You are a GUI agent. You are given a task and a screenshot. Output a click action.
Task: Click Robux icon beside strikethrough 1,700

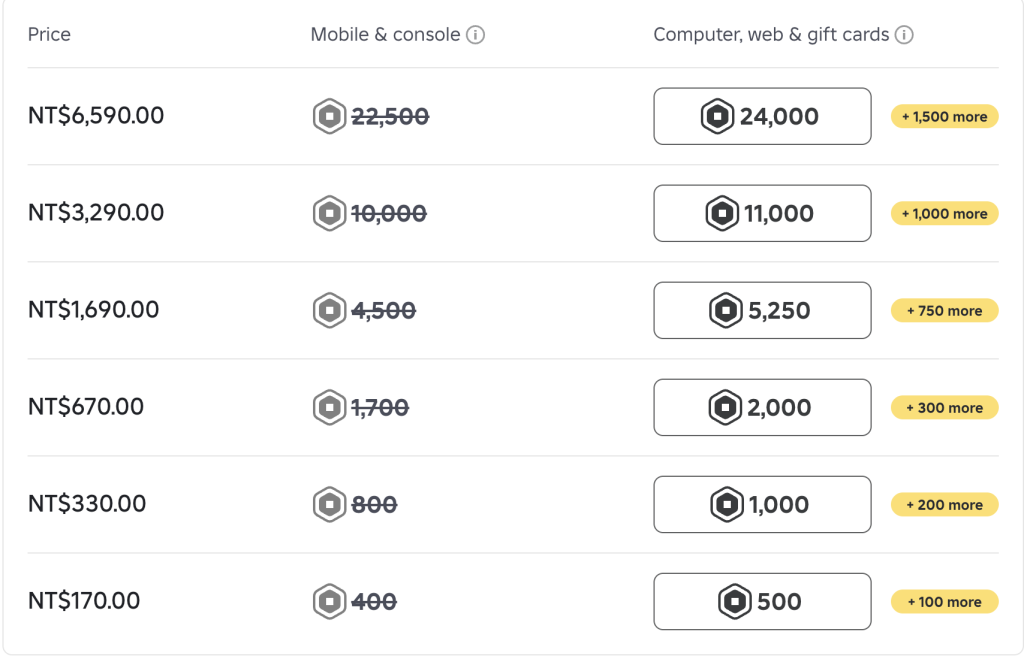click(x=329, y=408)
